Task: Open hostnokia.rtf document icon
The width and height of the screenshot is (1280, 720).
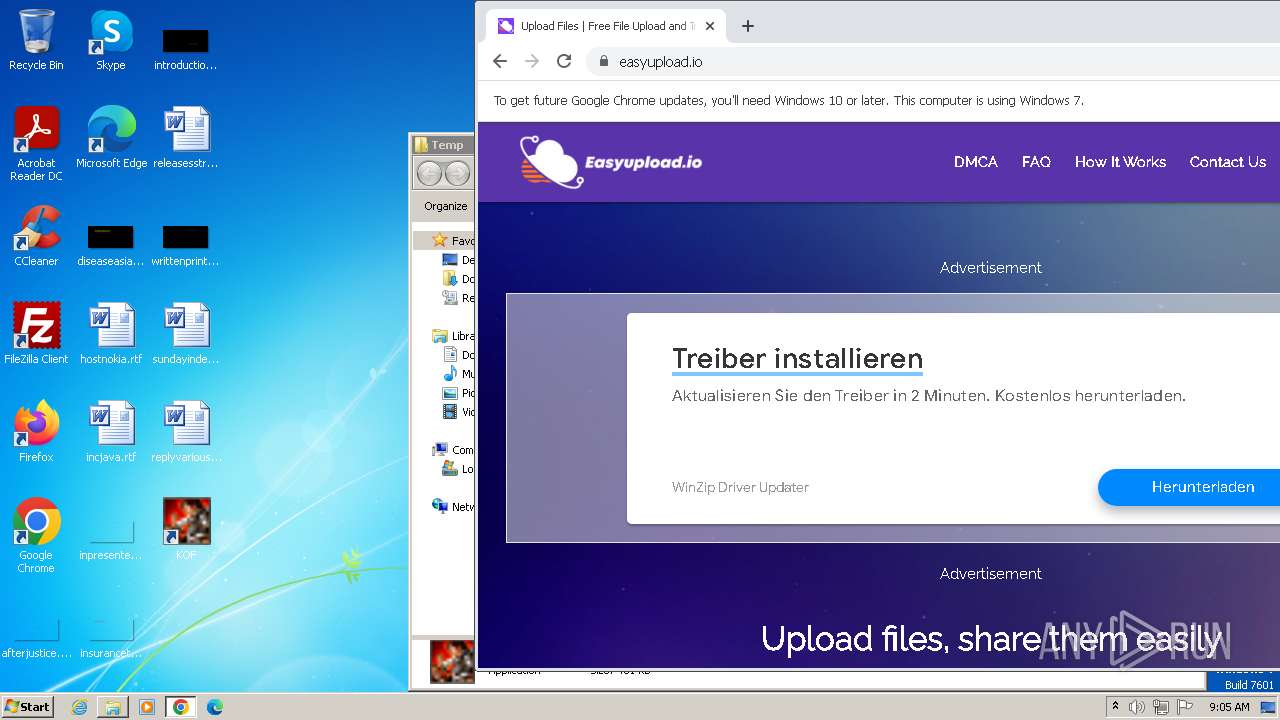Action: pos(111,334)
